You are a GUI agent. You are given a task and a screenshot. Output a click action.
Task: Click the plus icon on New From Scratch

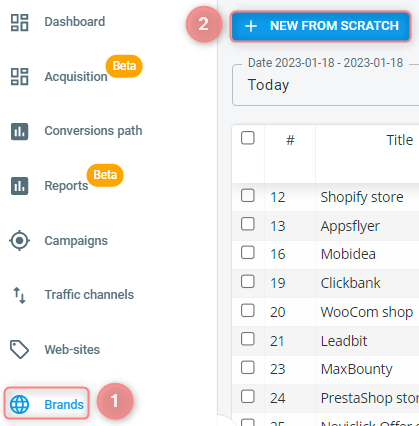[x=251, y=26]
